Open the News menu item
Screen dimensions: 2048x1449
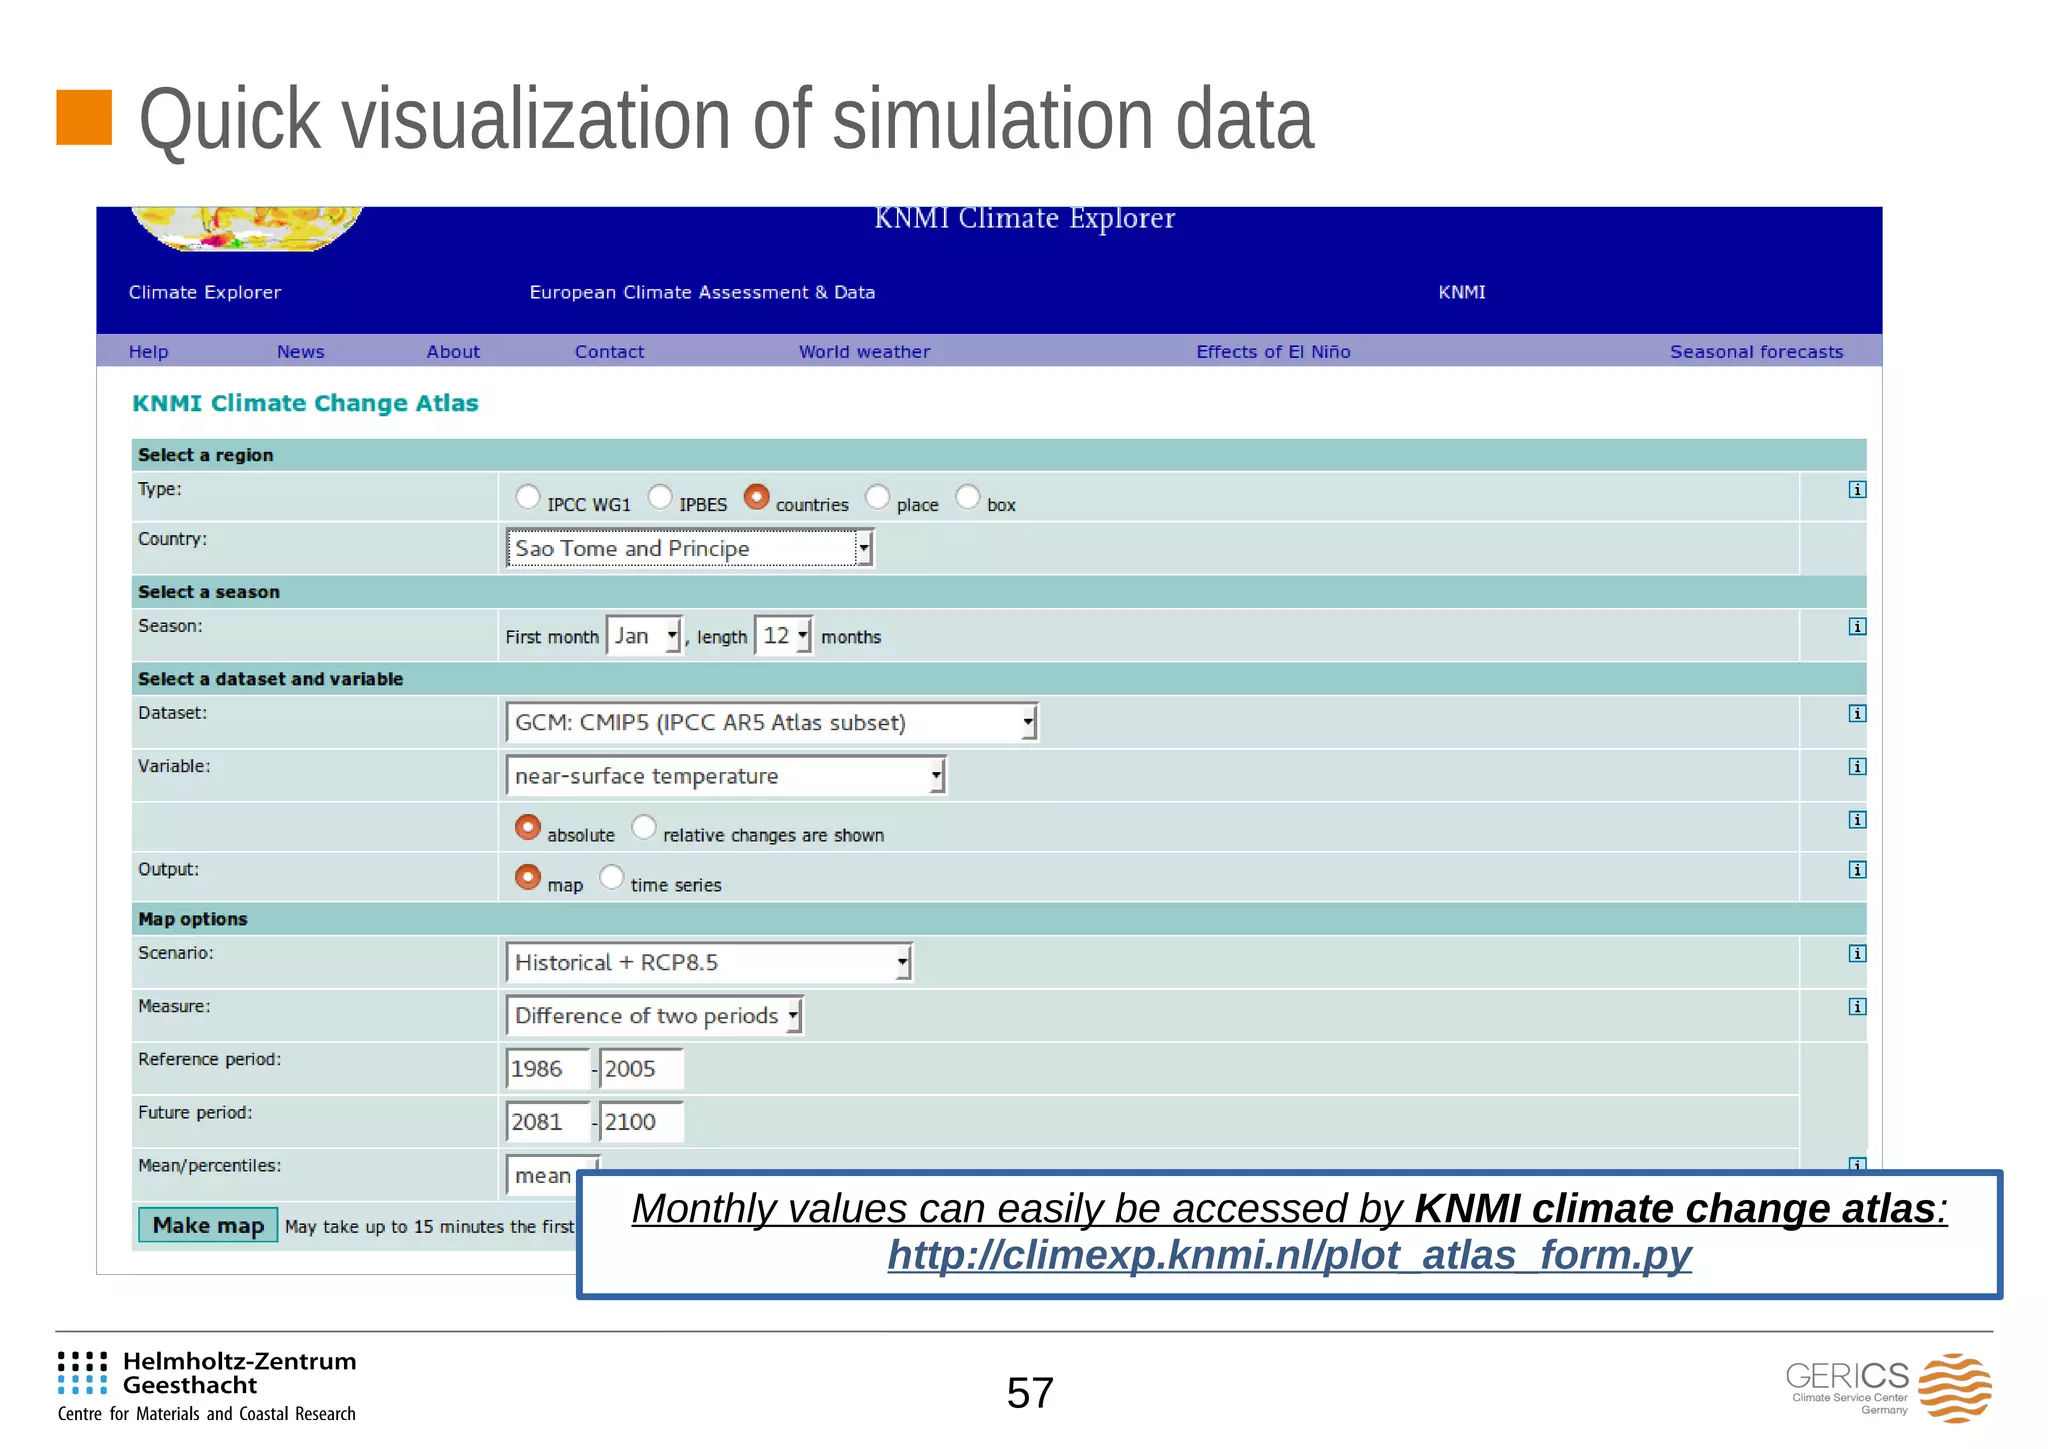pyautogui.click(x=301, y=352)
